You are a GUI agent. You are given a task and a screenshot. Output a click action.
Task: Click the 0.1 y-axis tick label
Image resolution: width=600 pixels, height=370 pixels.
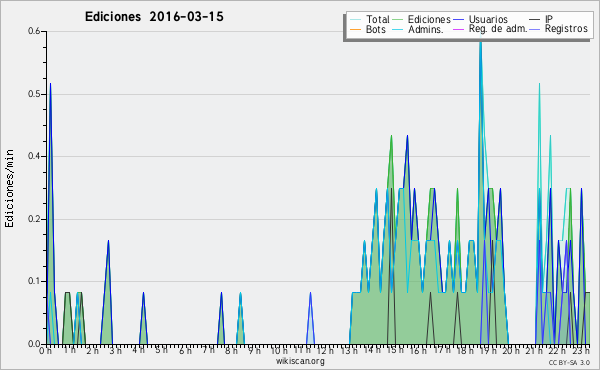click(34, 281)
